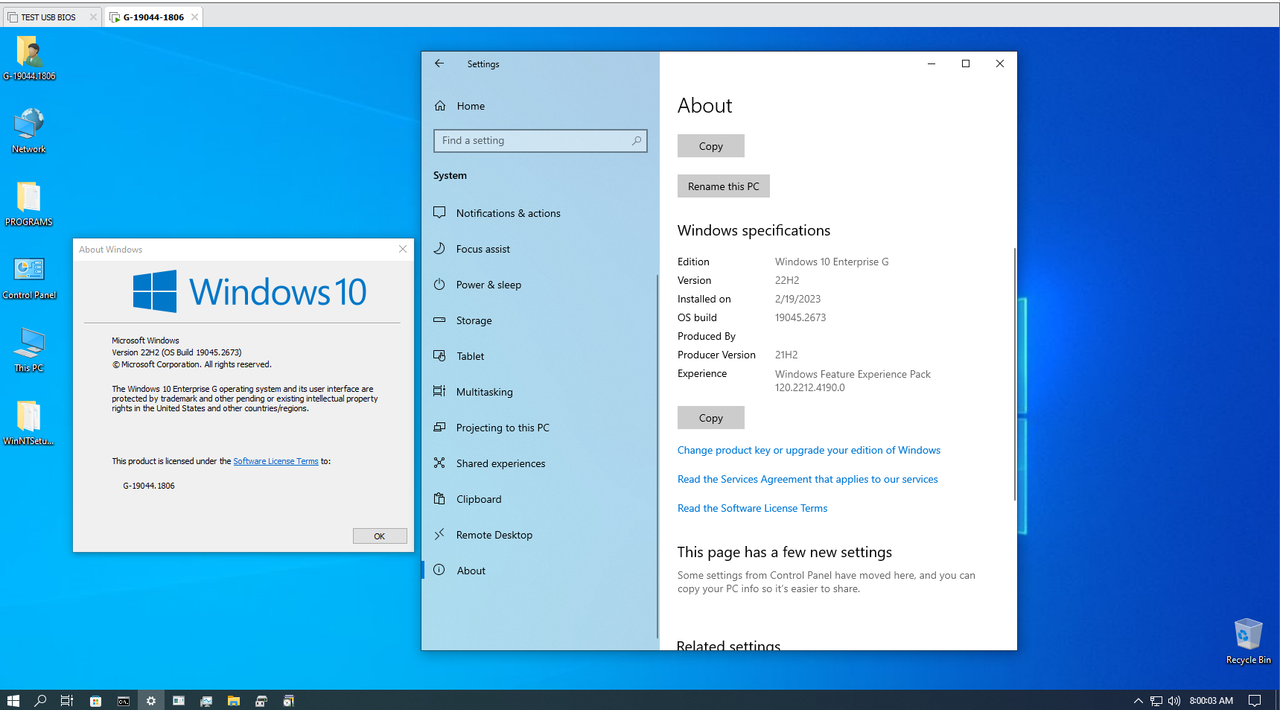Click the Installed on date 2/19/2023
The image size is (1280, 710).
pyautogui.click(x=798, y=299)
